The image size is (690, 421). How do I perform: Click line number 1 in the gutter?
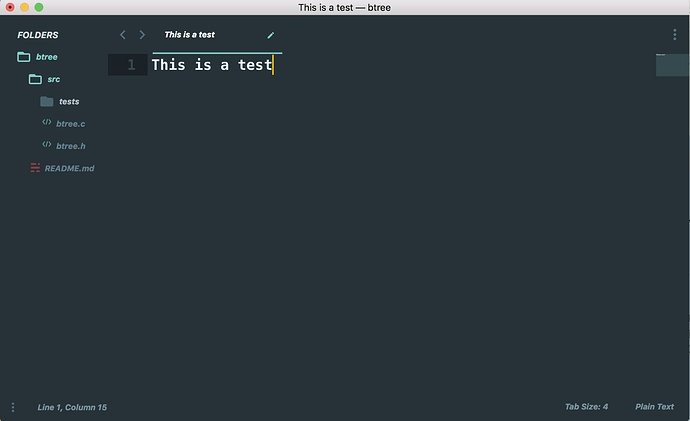131,65
